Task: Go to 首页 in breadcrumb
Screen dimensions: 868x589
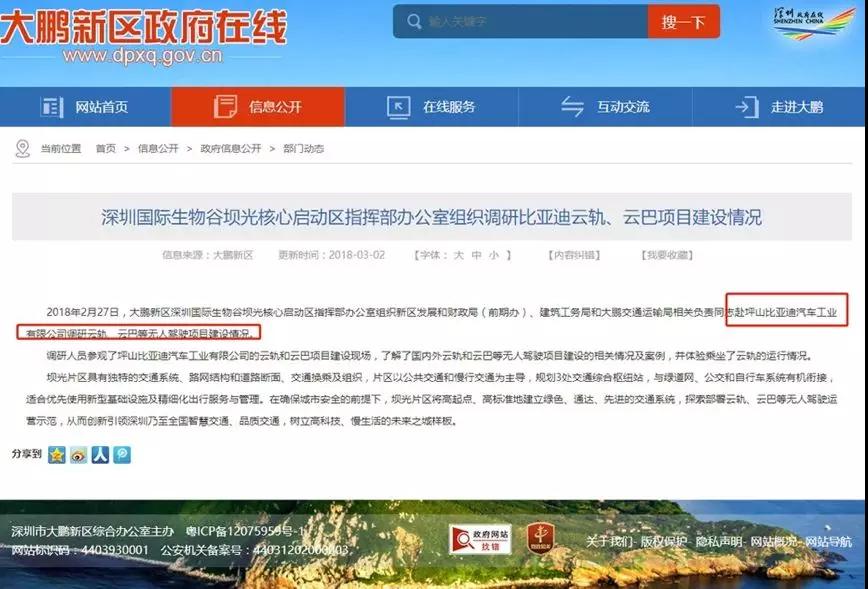Action: [x=106, y=148]
